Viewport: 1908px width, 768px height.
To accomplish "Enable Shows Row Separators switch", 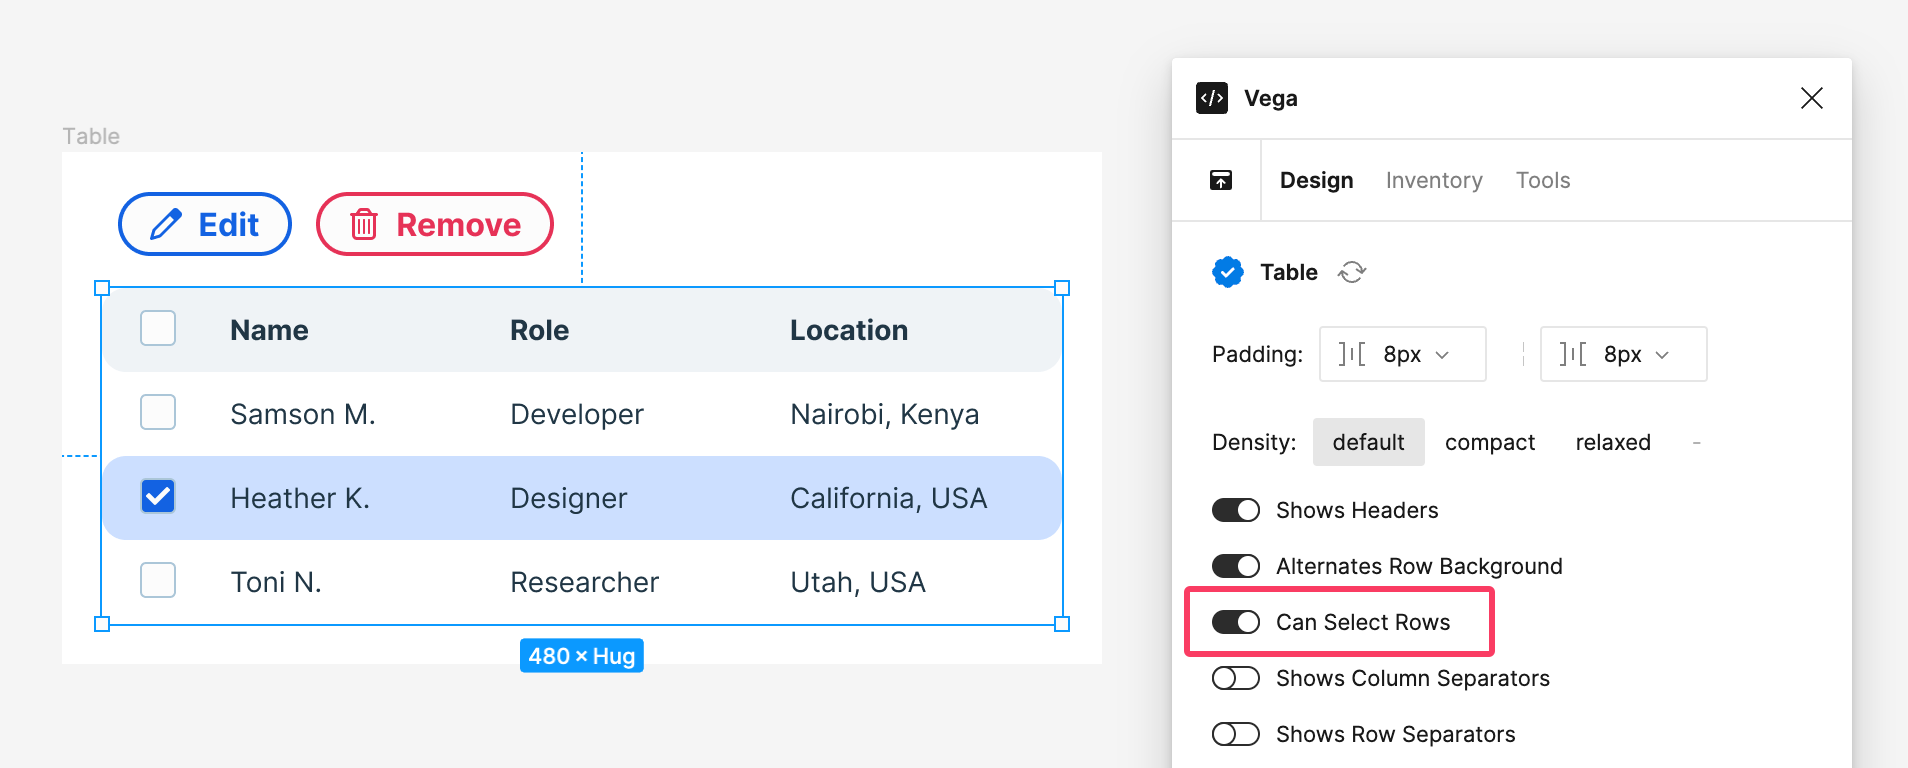I will pos(1236,734).
